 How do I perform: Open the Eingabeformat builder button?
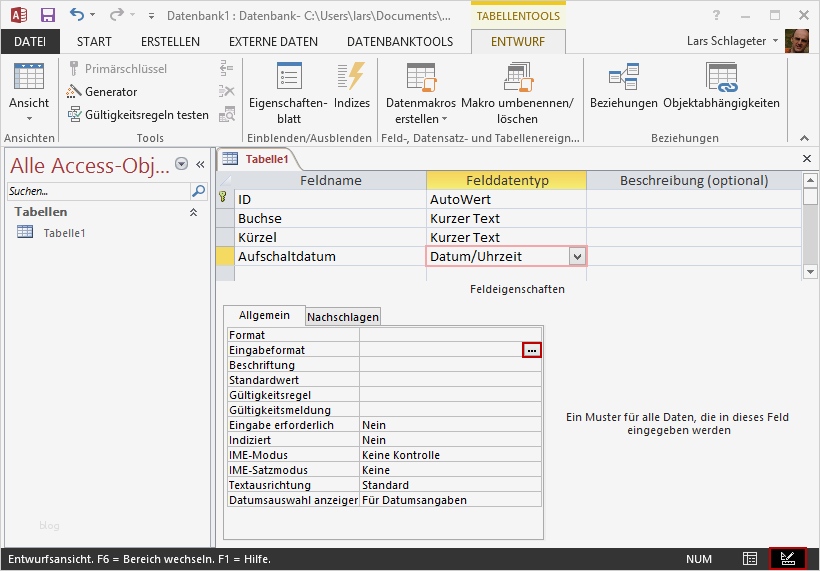point(532,350)
